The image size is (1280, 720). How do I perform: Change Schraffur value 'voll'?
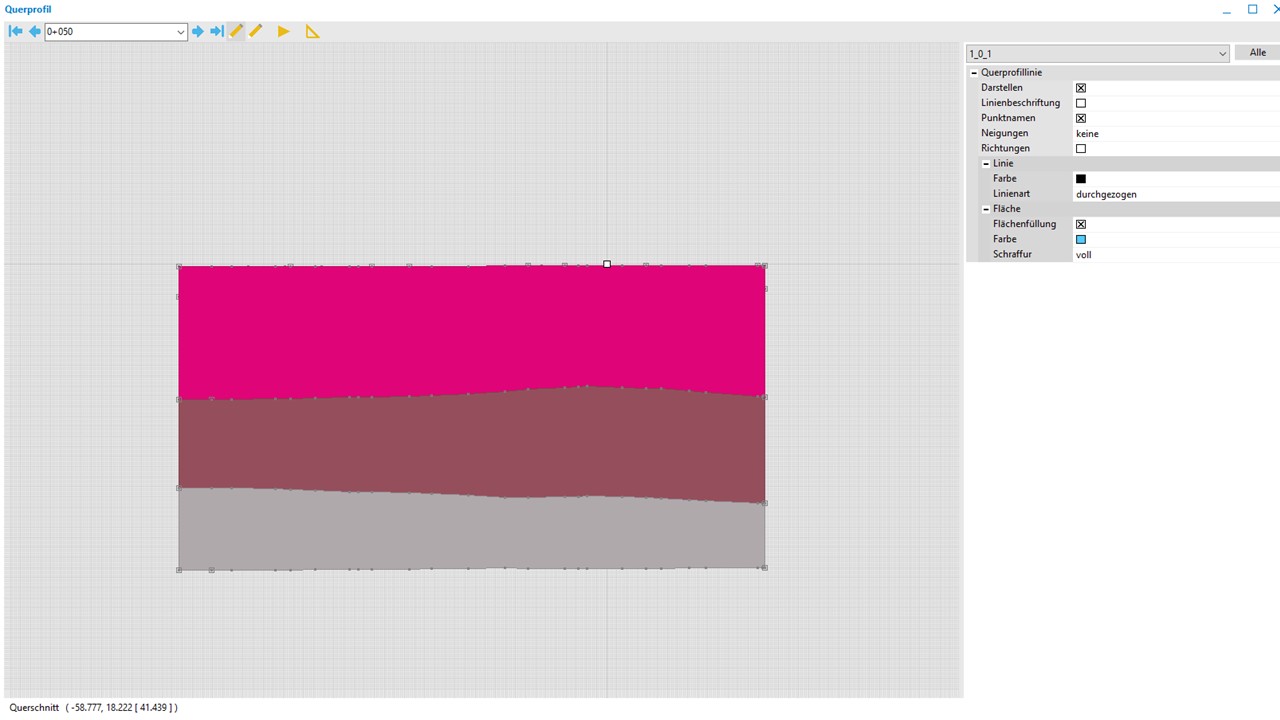click(1176, 255)
